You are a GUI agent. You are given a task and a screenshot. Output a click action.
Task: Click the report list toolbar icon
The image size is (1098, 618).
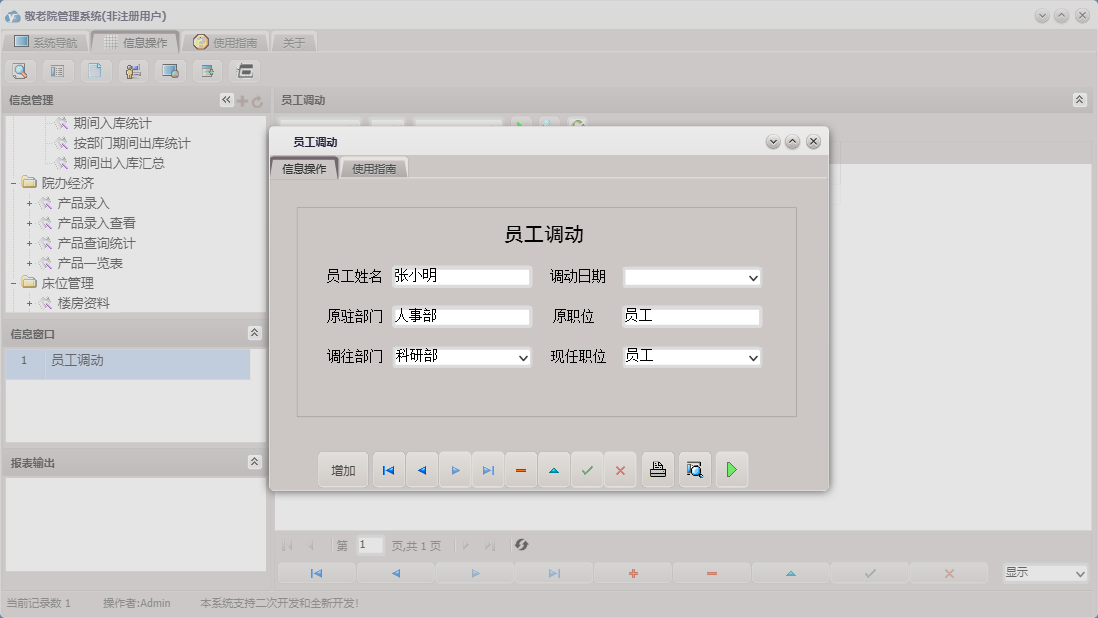[57, 71]
